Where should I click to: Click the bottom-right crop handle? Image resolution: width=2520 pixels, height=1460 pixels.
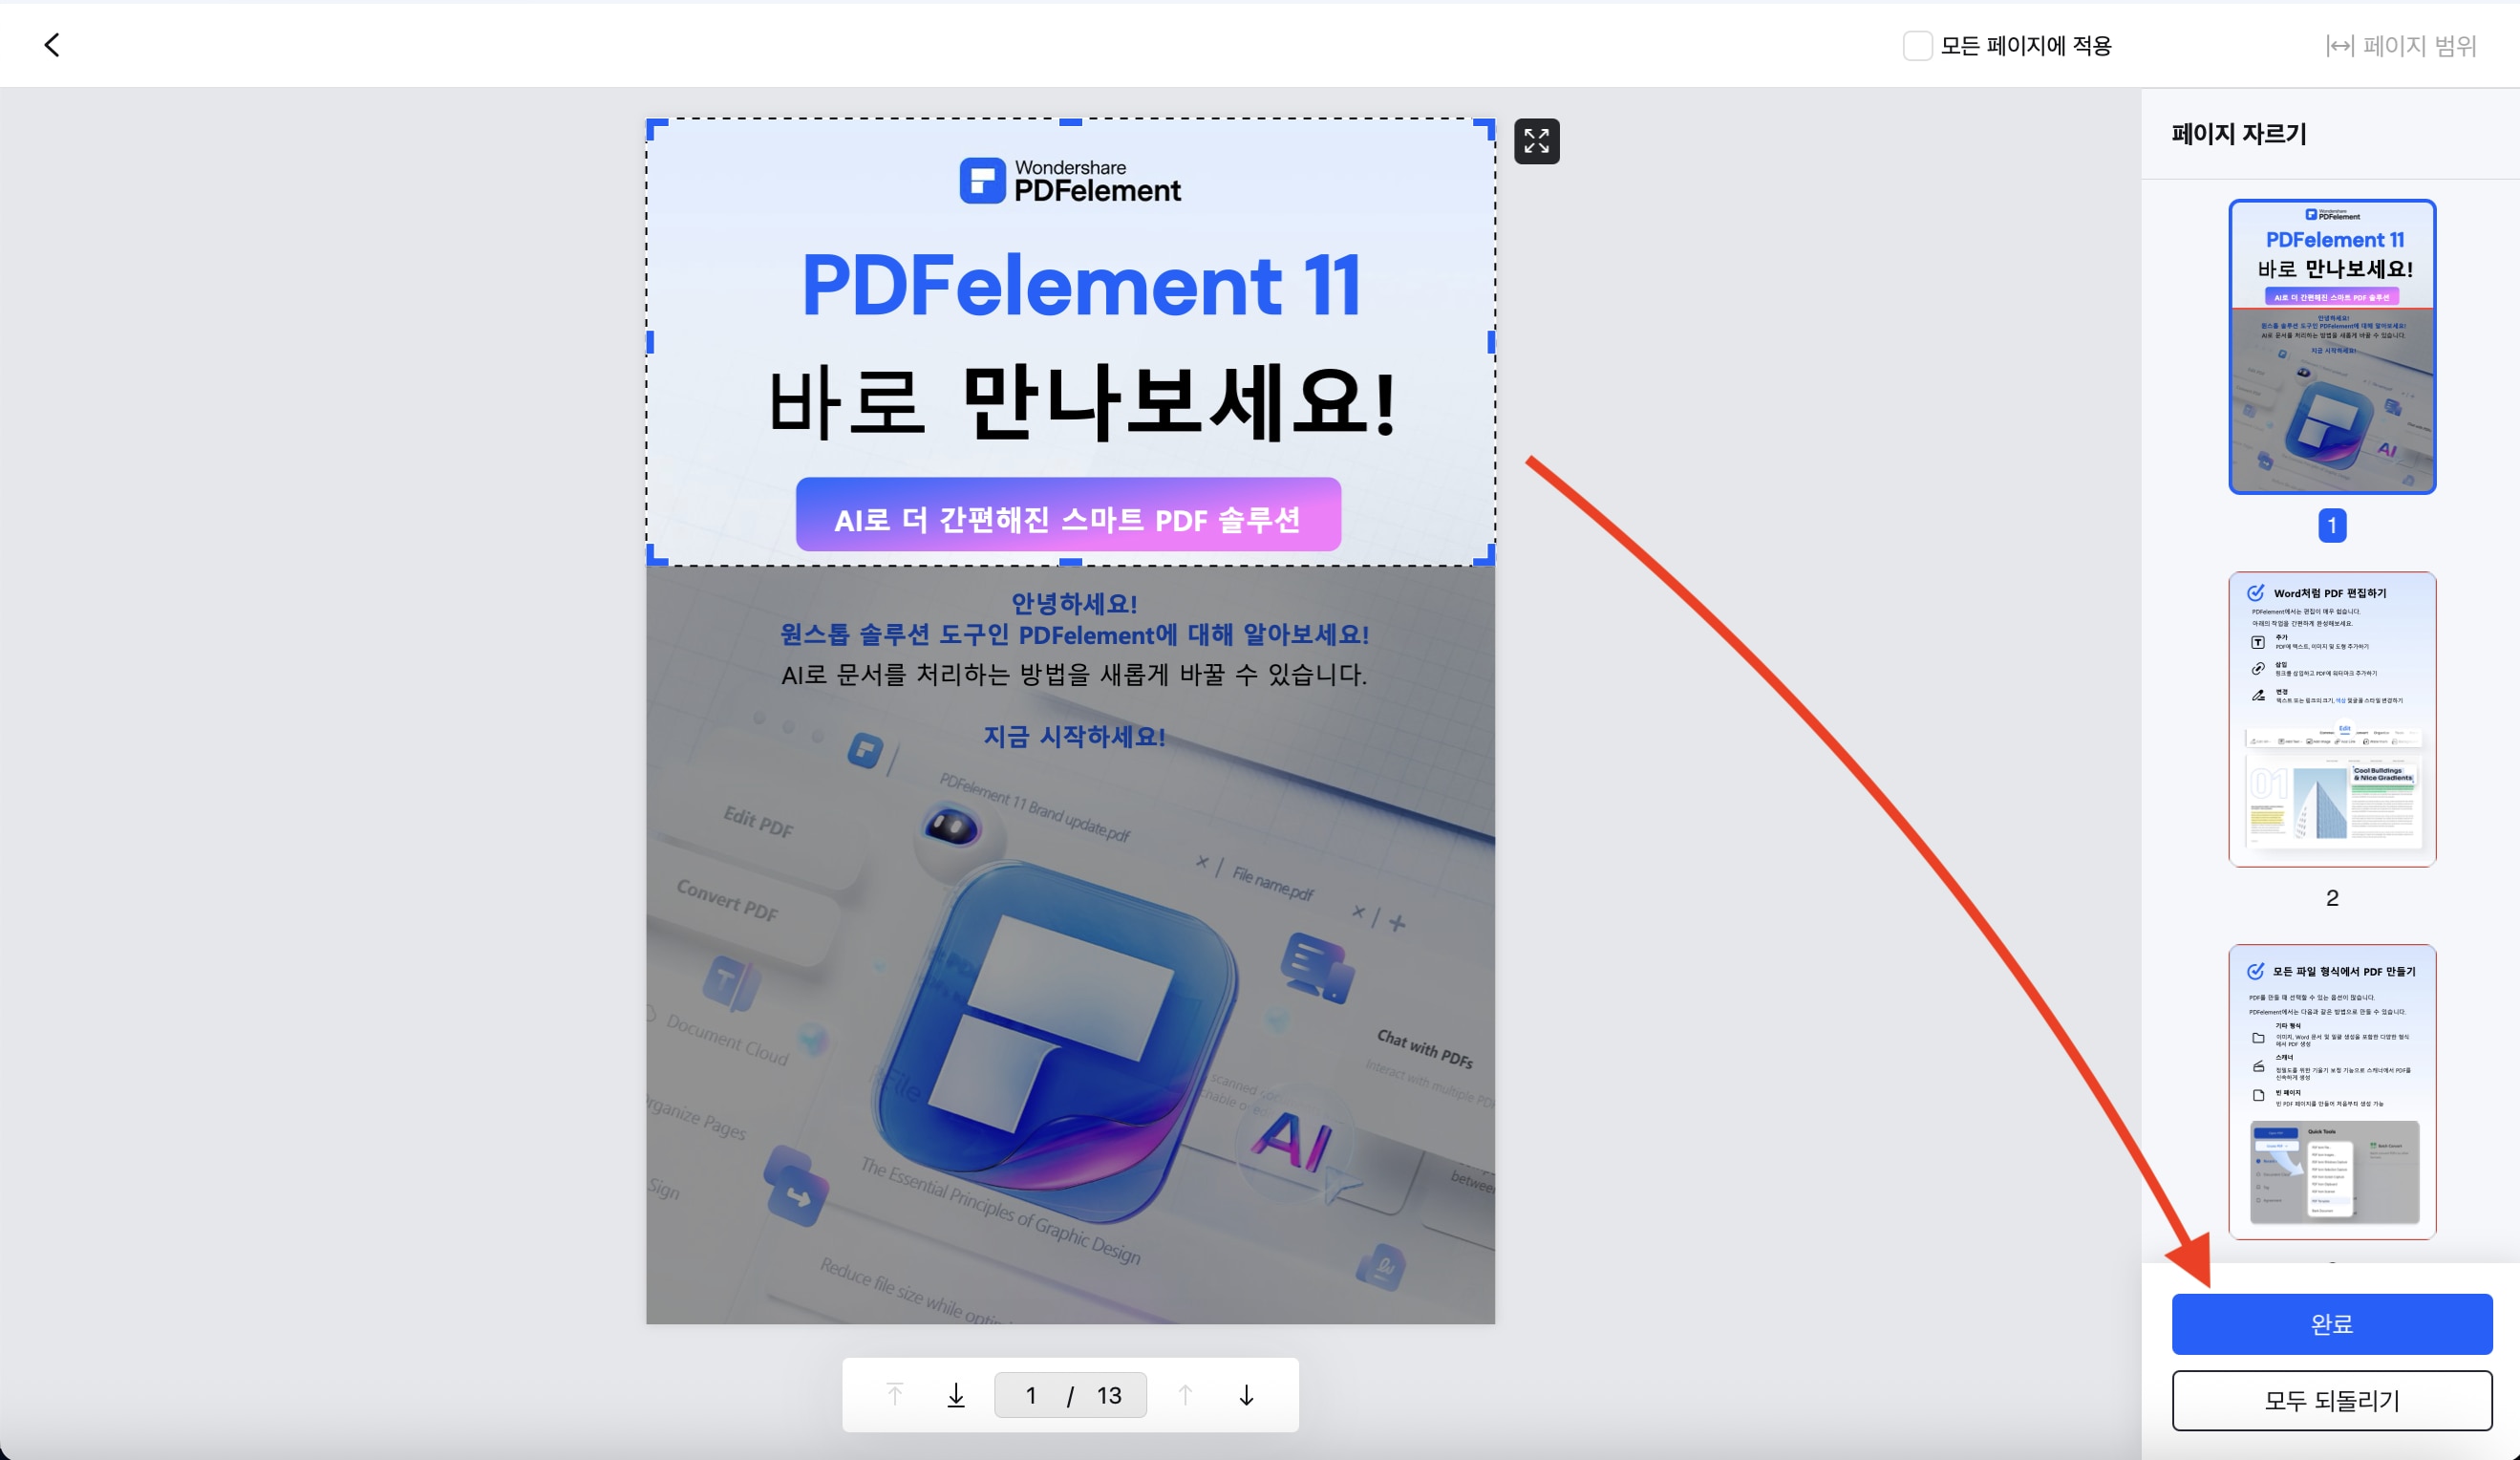[x=1488, y=557]
